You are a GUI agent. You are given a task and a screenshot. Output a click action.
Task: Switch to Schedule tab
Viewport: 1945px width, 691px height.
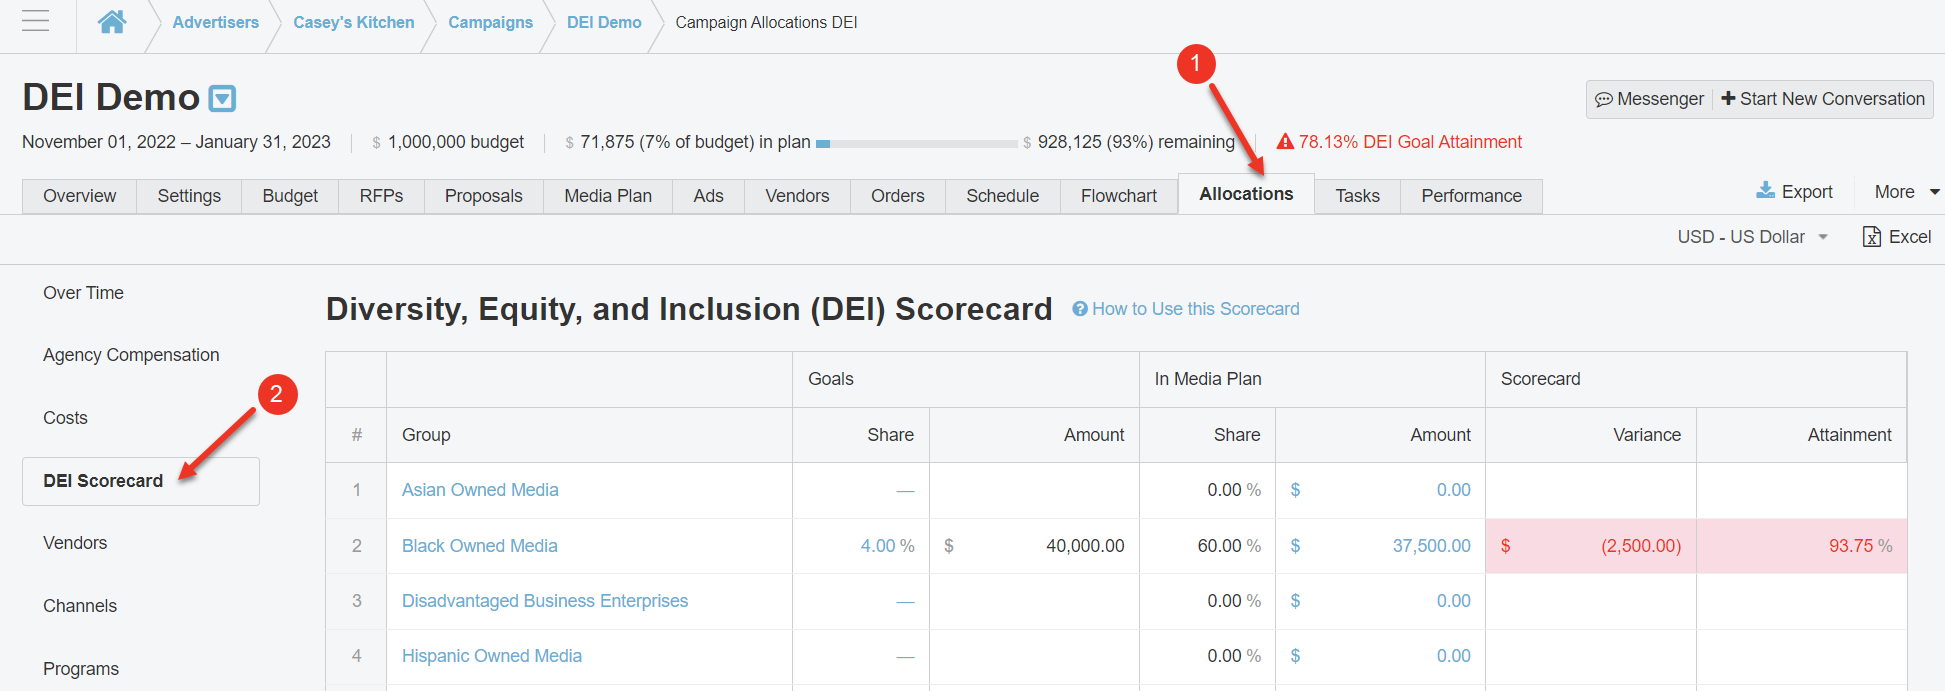[1002, 196]
